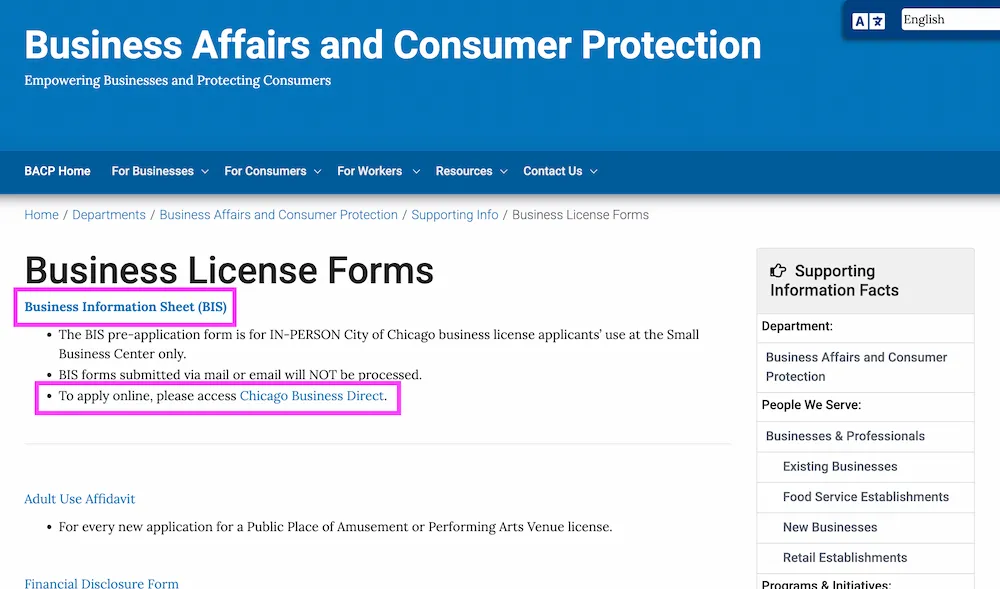
Task: Open the For Consumers menu
Action: tap(265, 171)
